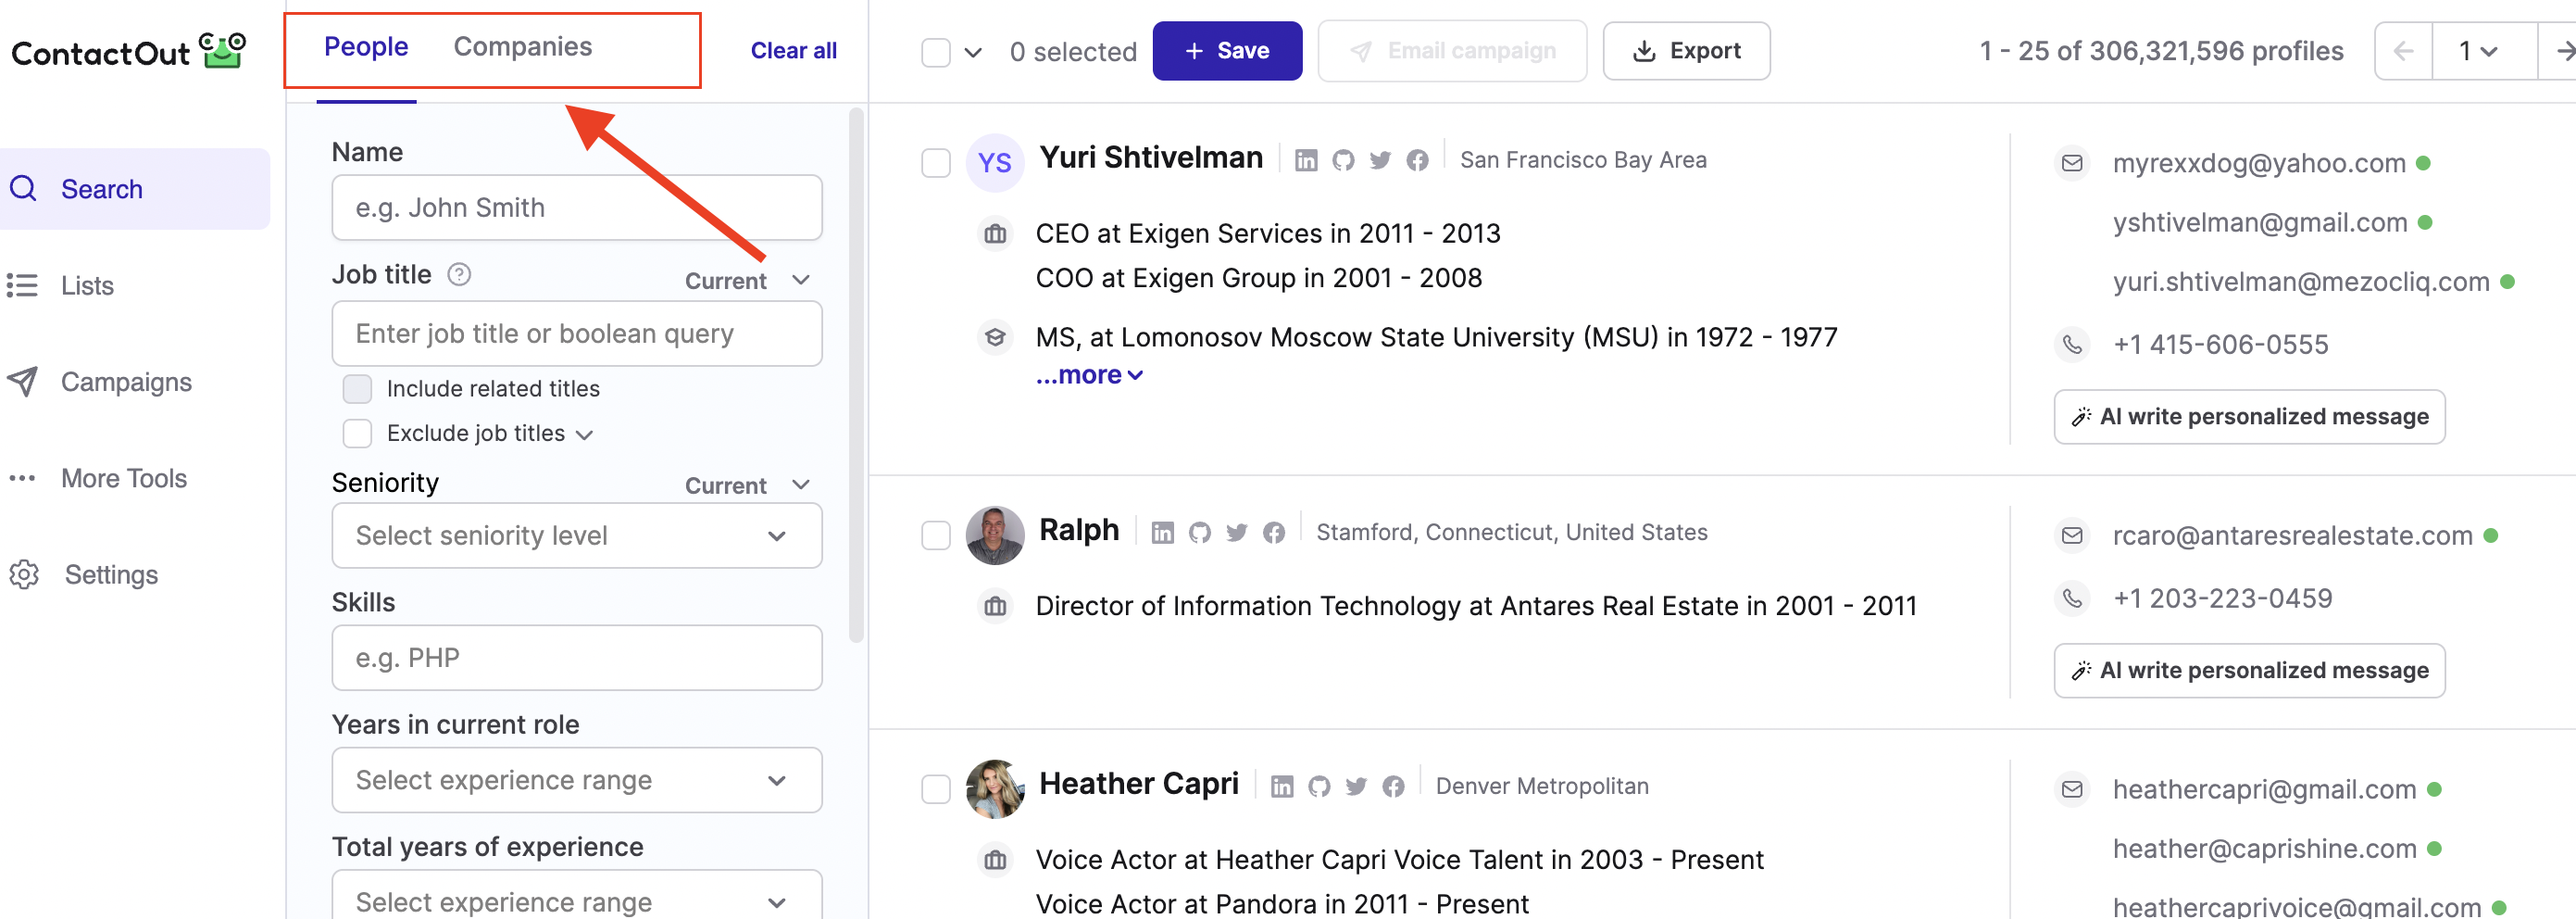Click the Job title input field
Screen dimensions: 2576x919
(x=577, y=334)
